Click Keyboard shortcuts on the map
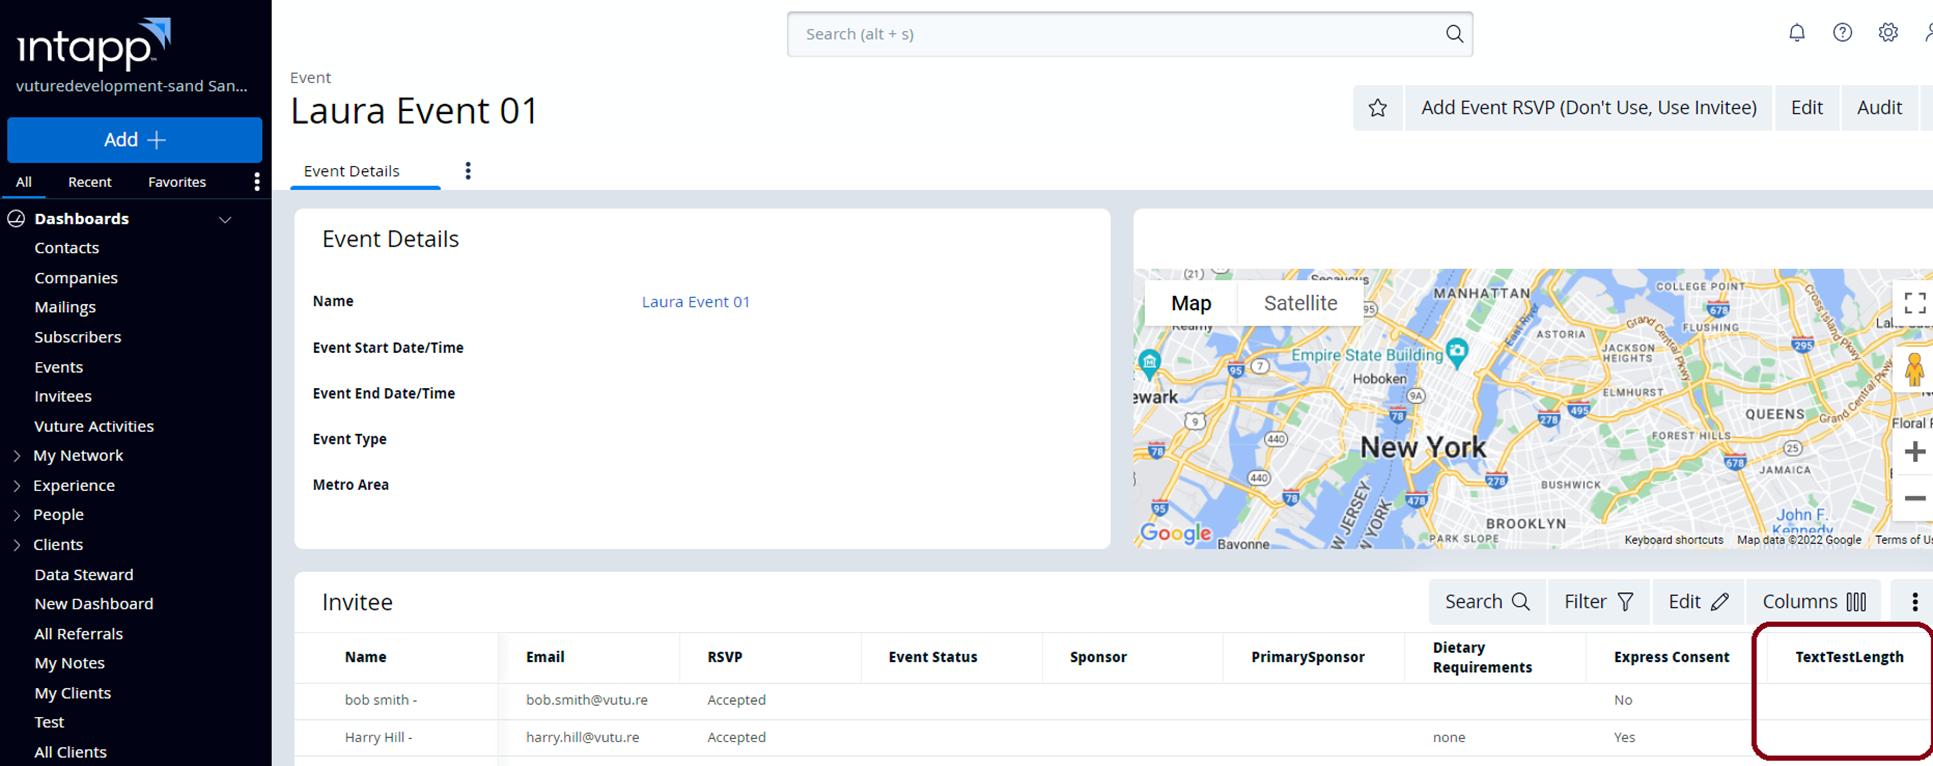 point(1674,540)
